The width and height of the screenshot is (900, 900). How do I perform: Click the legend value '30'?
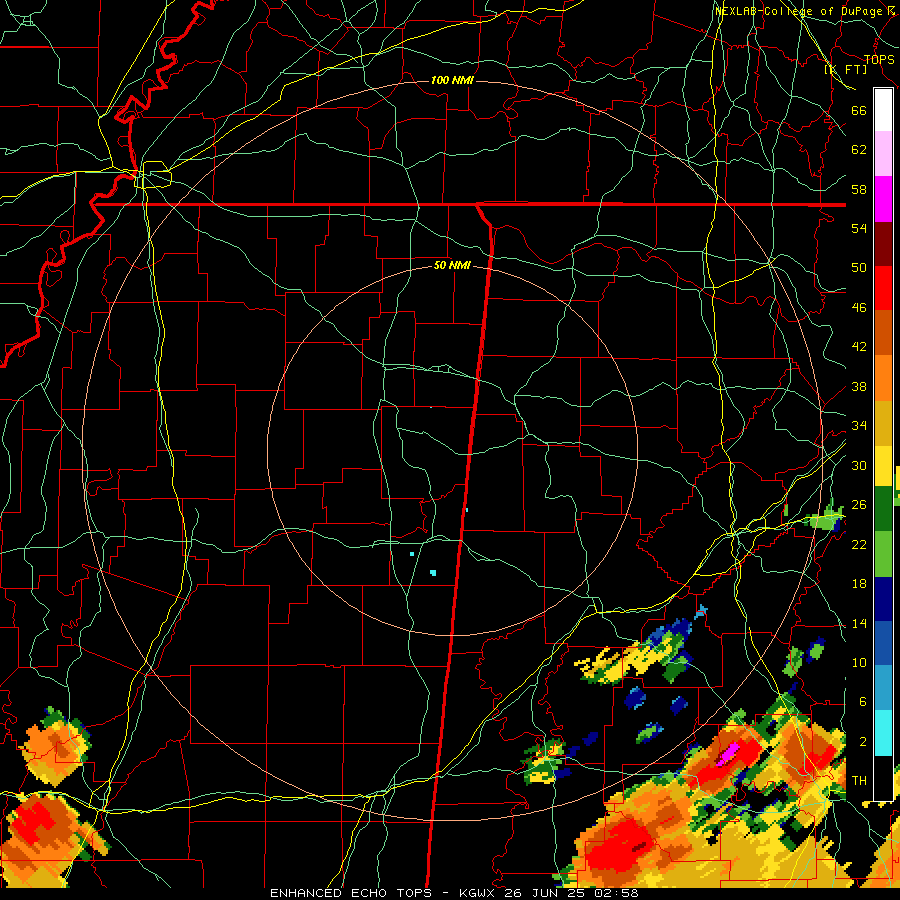coord(859,465)
